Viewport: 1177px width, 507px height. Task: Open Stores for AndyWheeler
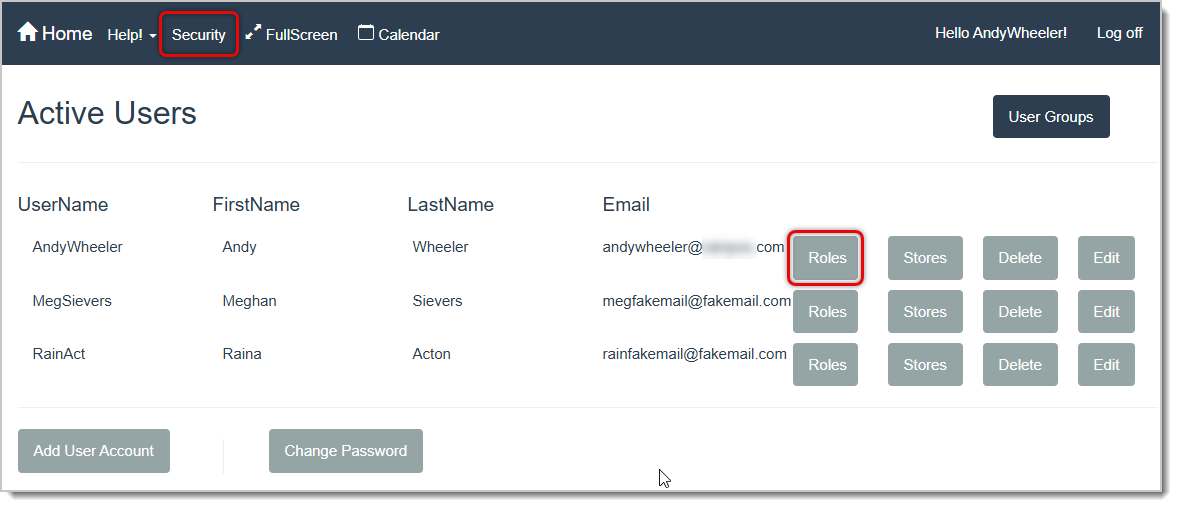pos(924,258)
